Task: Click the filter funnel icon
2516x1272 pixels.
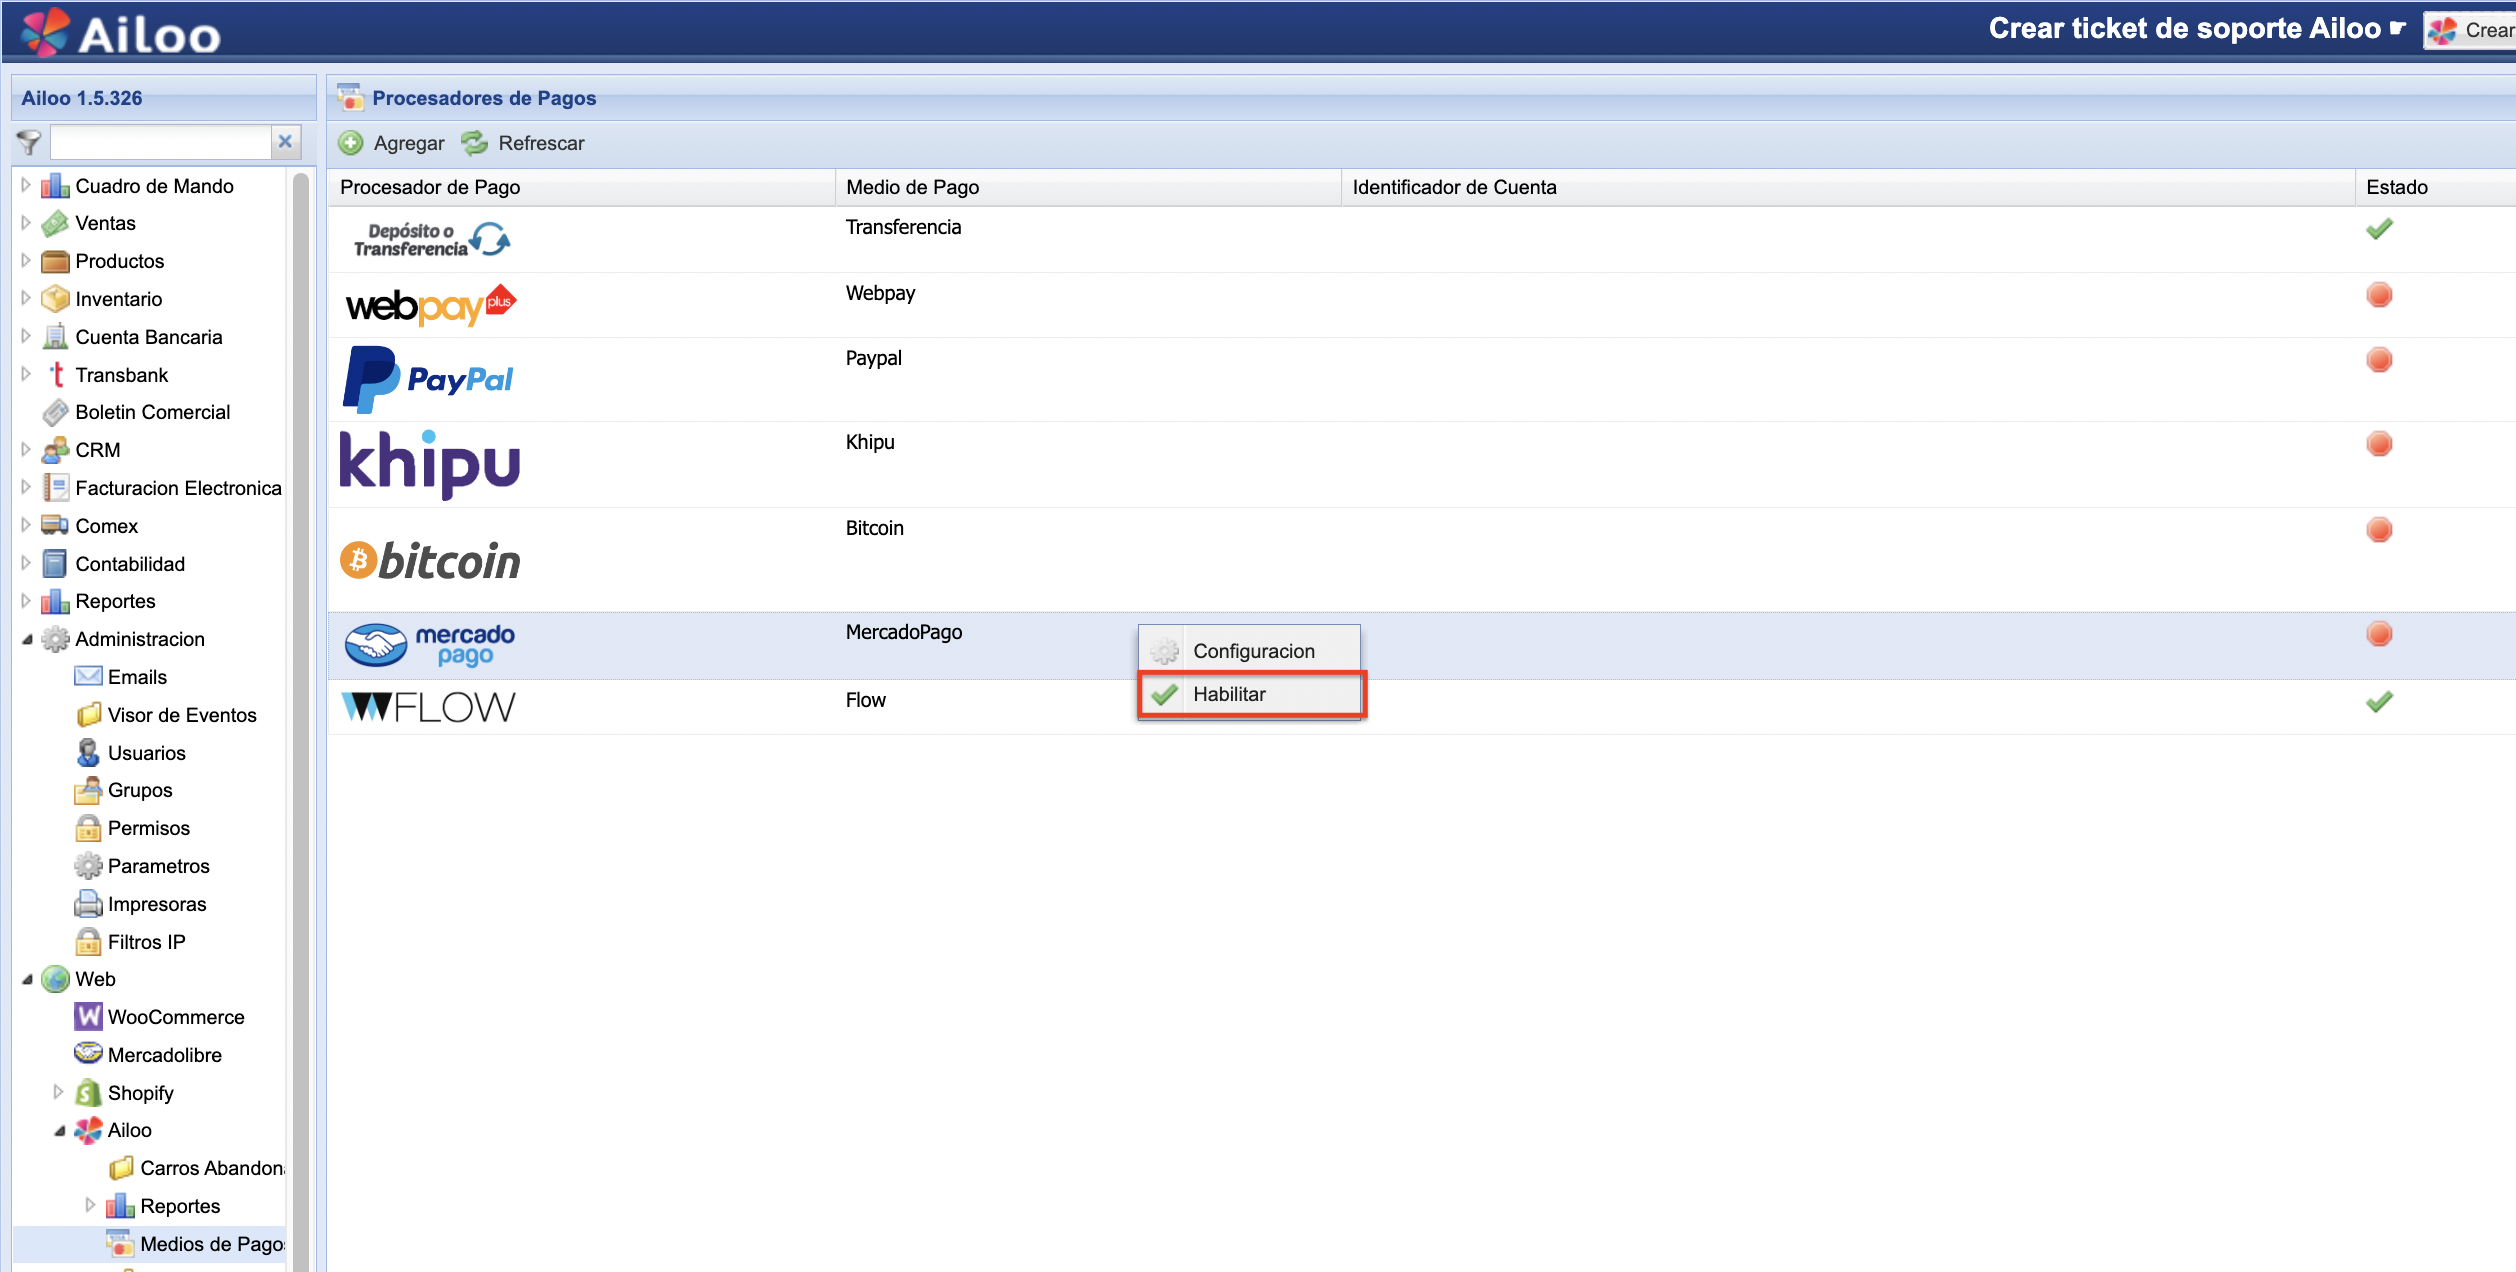Action: pyautogui.click(x=29, y=143)
